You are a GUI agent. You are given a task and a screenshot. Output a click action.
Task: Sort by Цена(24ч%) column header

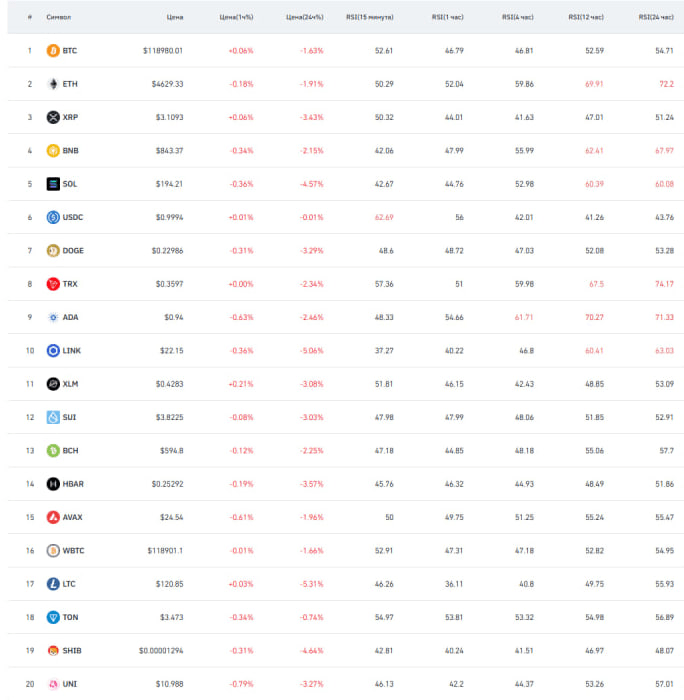coord(304,17)
